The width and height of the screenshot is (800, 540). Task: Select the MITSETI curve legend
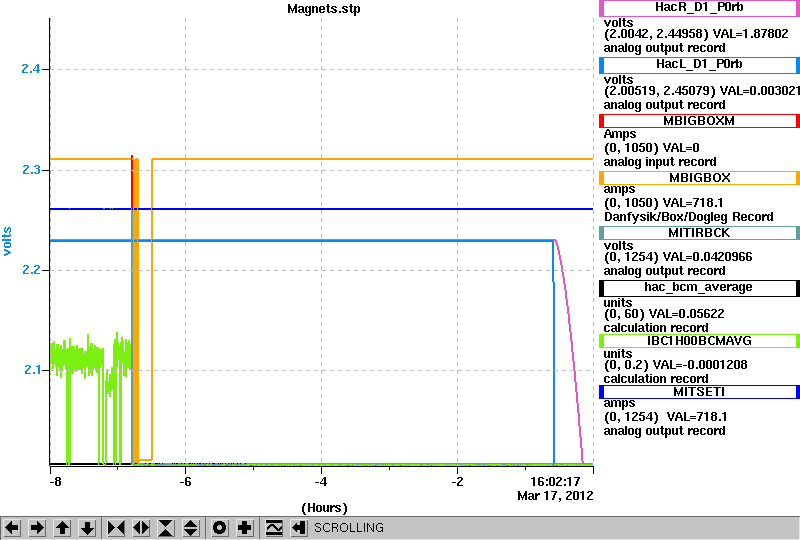[699, 392]
